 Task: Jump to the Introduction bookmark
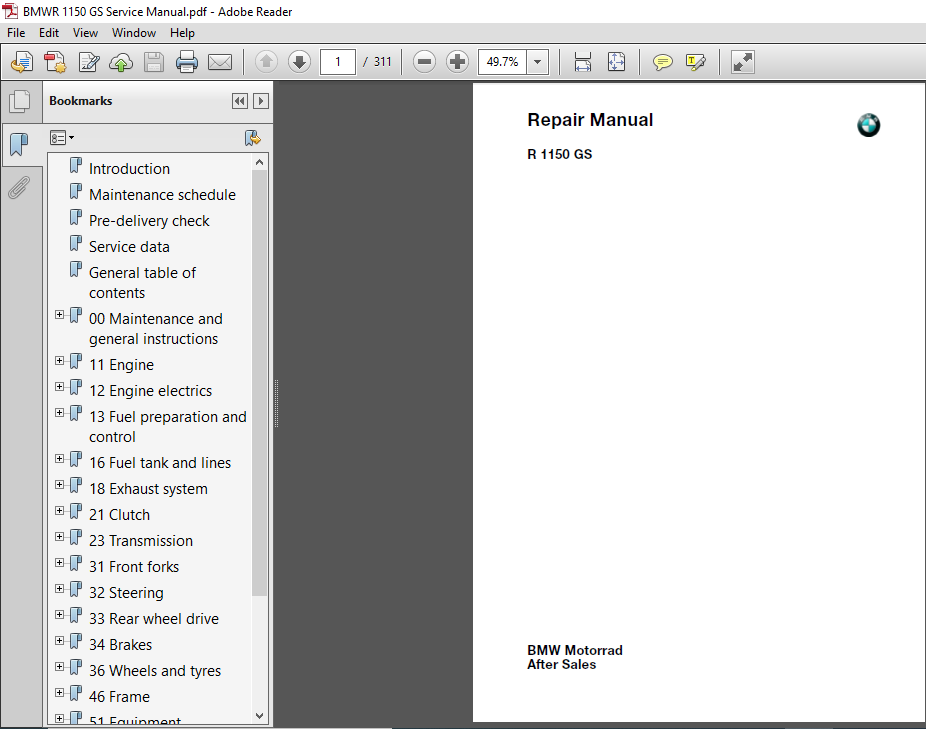click(129, 169)
